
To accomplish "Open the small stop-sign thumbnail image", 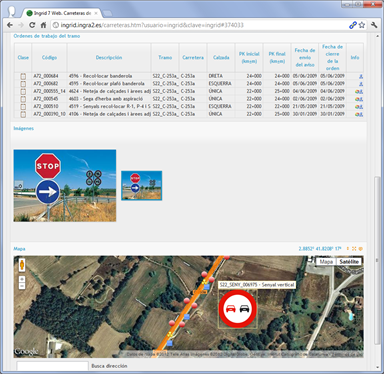I will [142, 186].
